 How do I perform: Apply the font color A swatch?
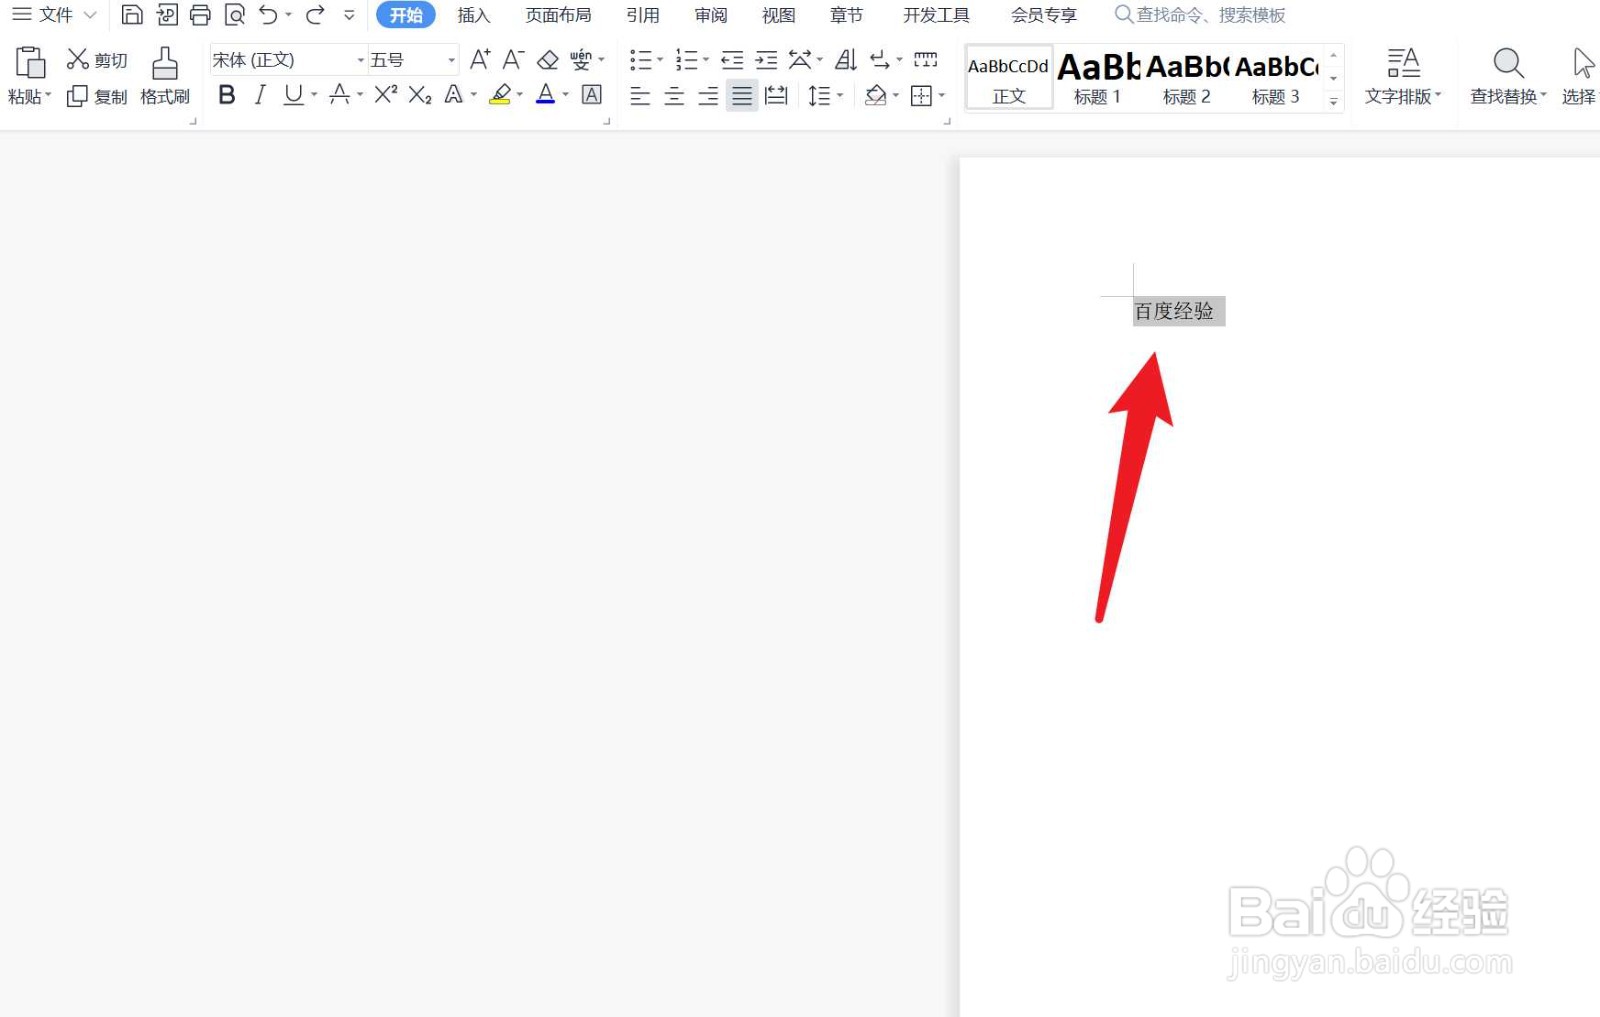(x=545, y=95)
